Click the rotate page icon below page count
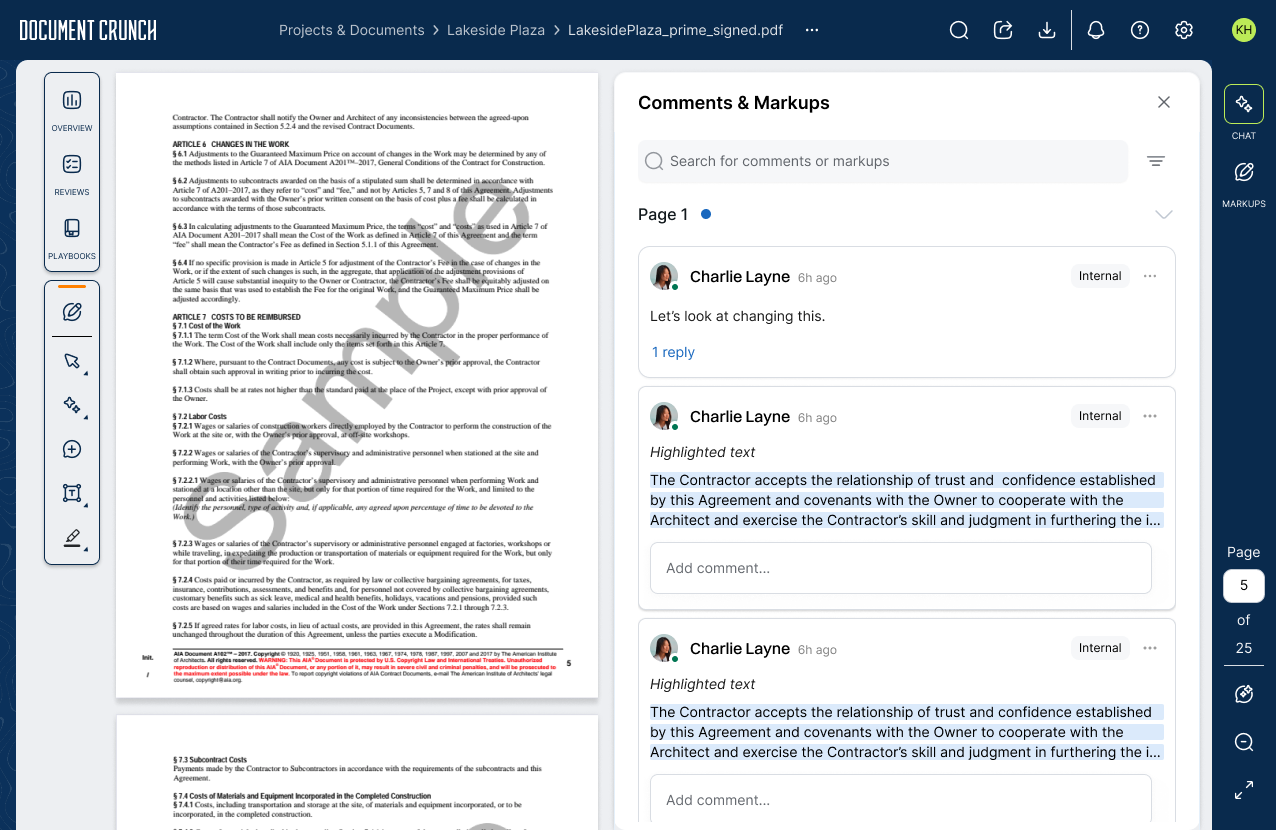 [1244, 694]
